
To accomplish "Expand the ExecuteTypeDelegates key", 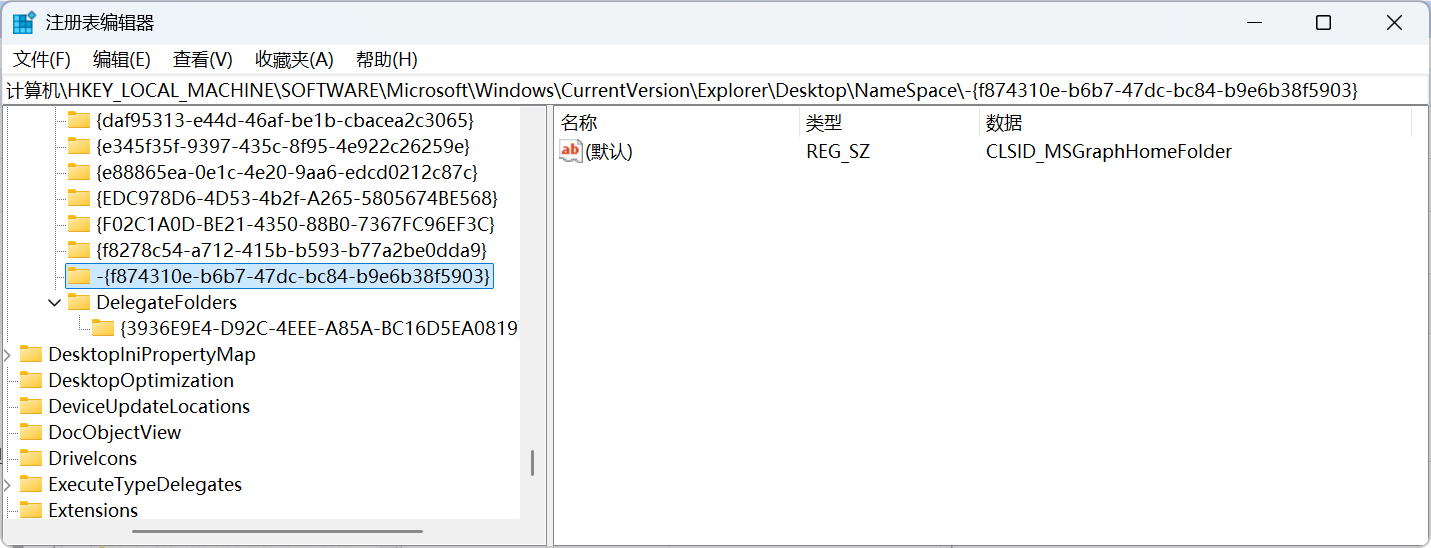I will coord(9,484).
